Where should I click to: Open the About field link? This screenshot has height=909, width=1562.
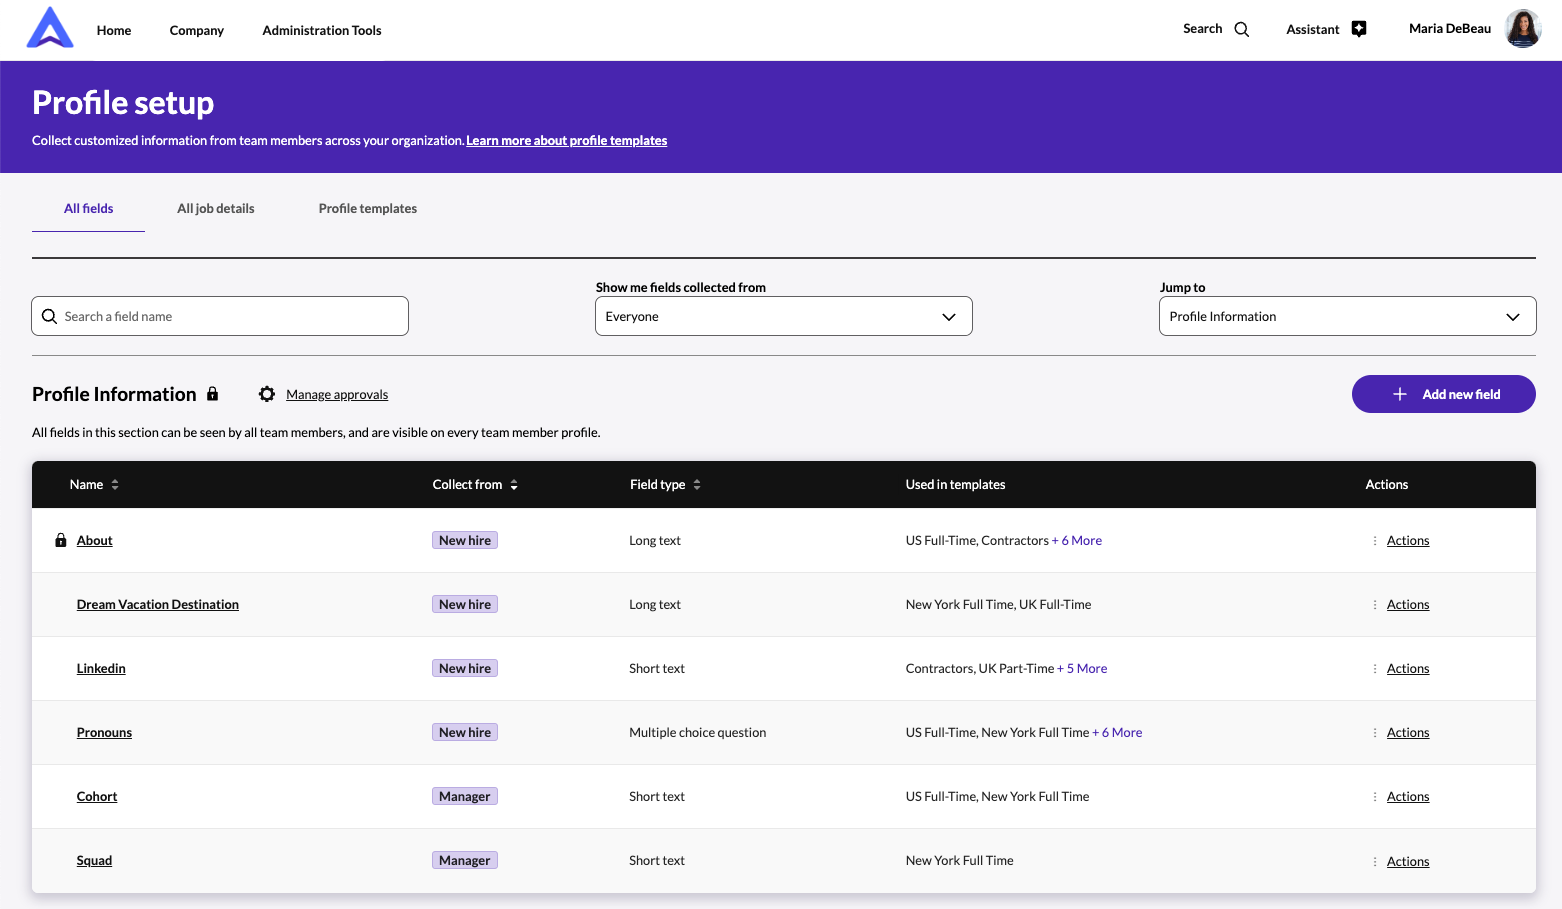coord(95,540)
